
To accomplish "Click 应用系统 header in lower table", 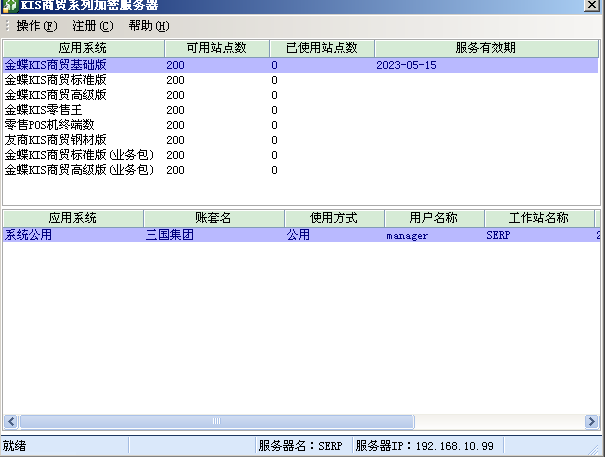I will [73, 218].
